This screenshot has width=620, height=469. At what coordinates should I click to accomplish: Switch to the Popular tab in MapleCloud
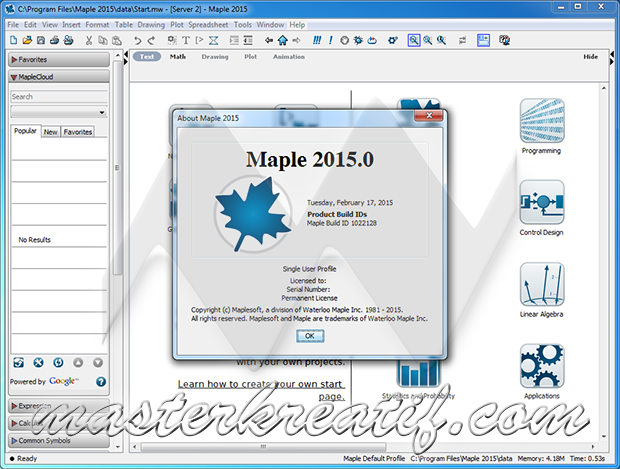[x=25, y=131]
